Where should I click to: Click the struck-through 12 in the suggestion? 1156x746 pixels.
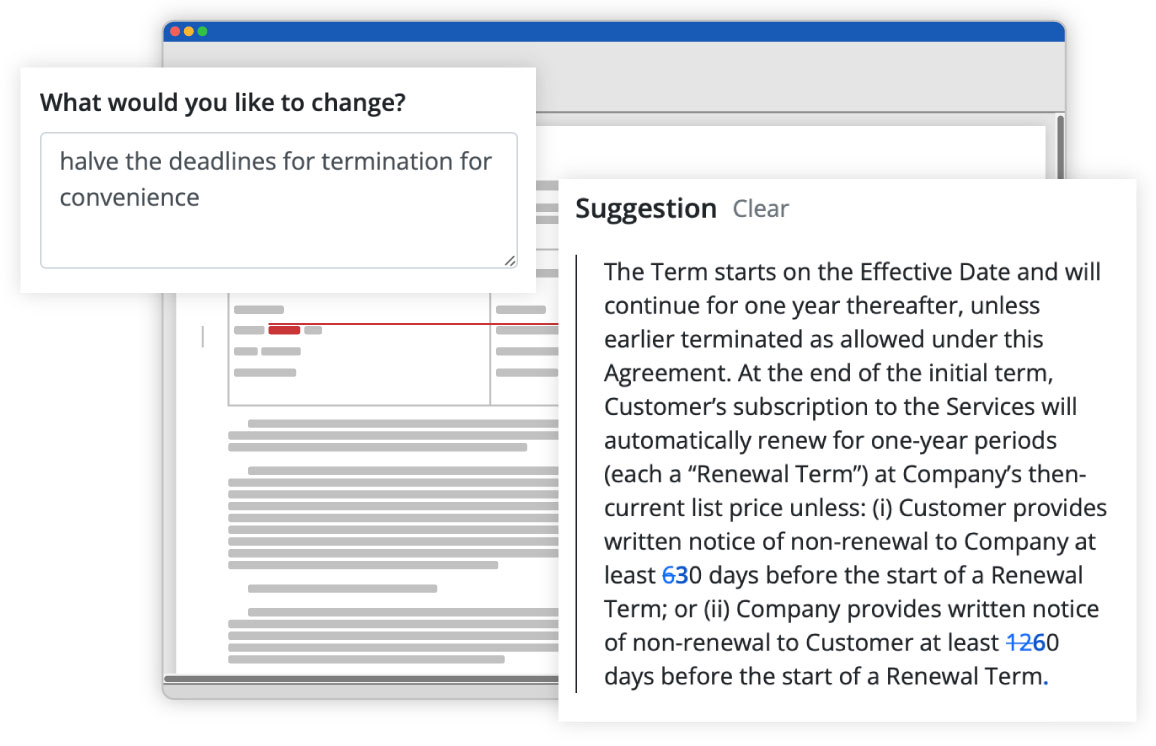coord(1016,642)
